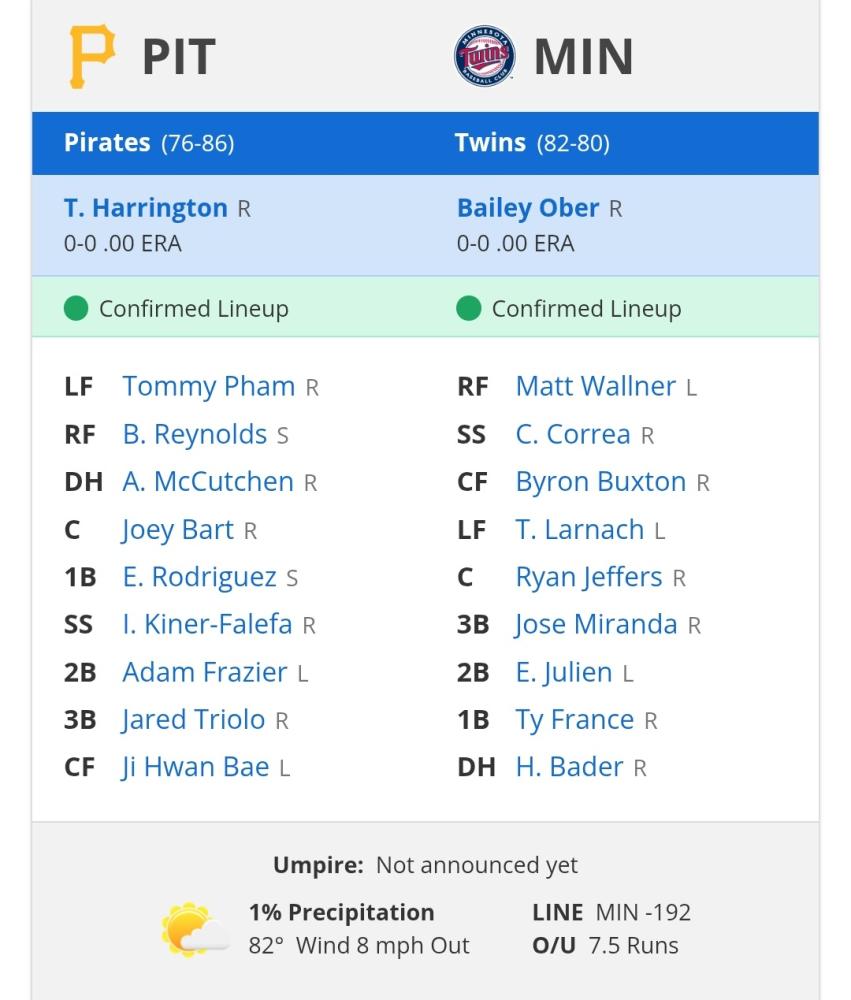Open Ji Hwan Bae's profile

click(195, 767)
